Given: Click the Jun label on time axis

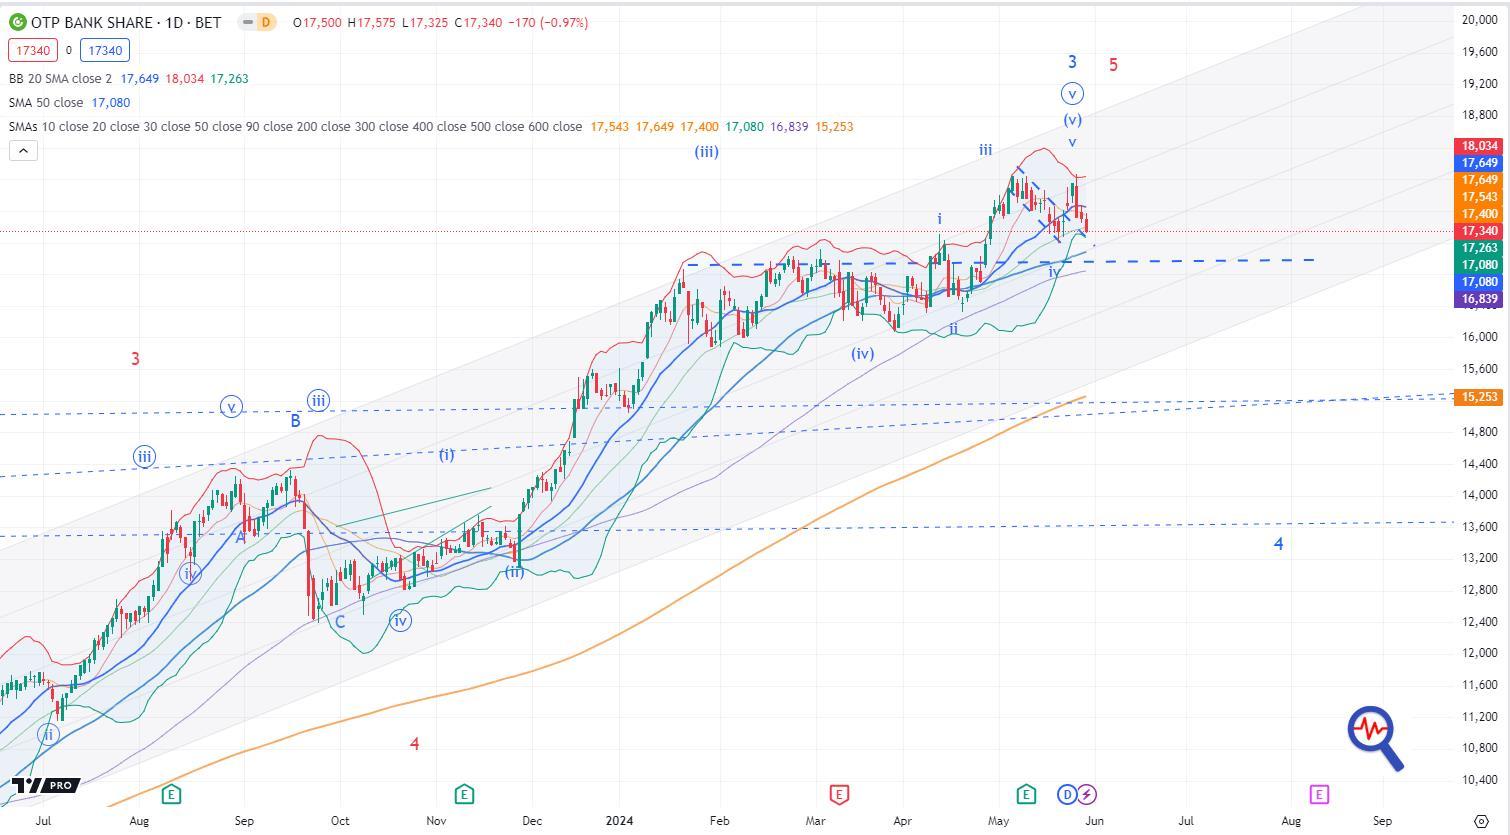Looking at the screenshot, I should click(x=1095, y=821).
